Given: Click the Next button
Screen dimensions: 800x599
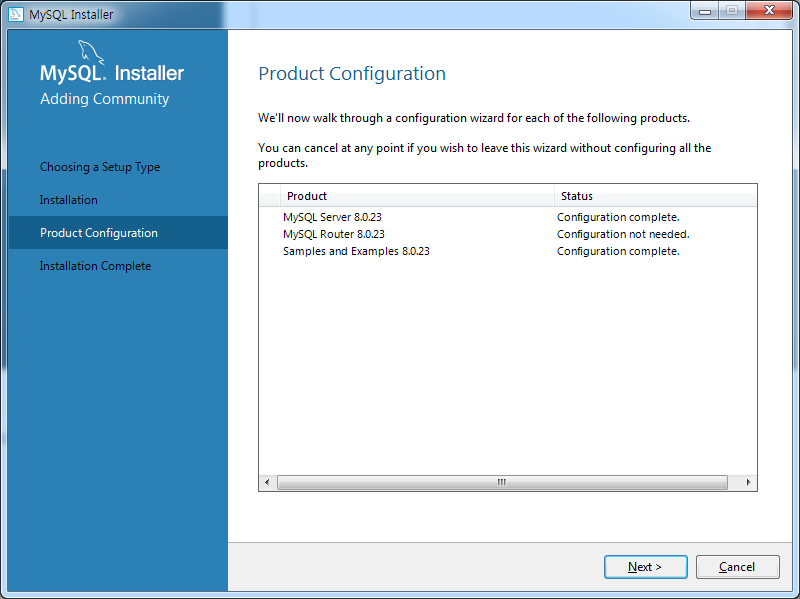Looking at the screenshot, I should pyautogui.click(x=645, y=567).
